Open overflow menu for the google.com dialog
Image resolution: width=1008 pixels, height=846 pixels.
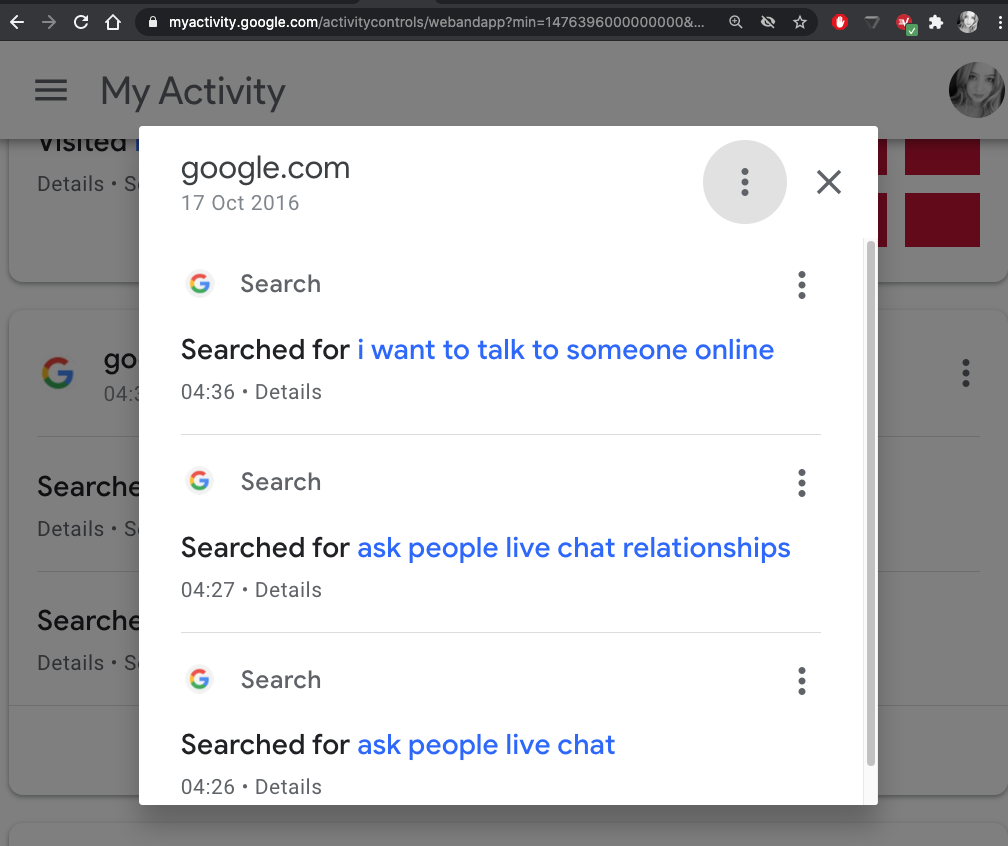tap(744, 182)
